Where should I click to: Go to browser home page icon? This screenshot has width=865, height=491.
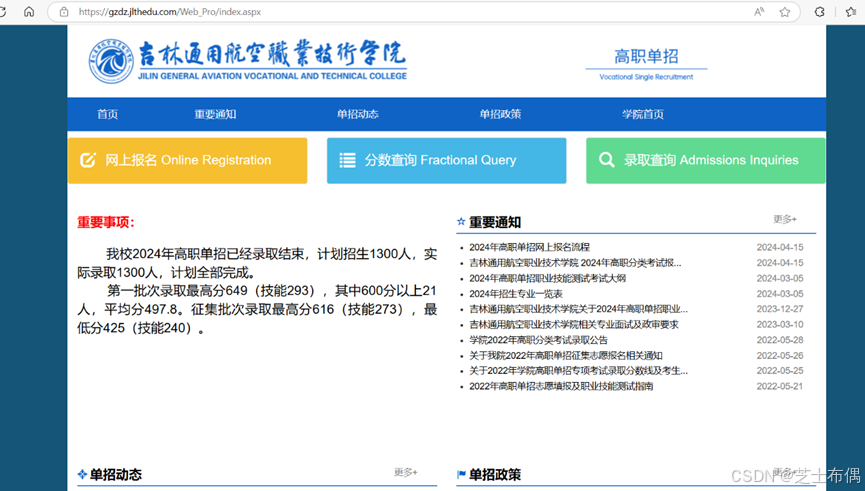[29, 12]
